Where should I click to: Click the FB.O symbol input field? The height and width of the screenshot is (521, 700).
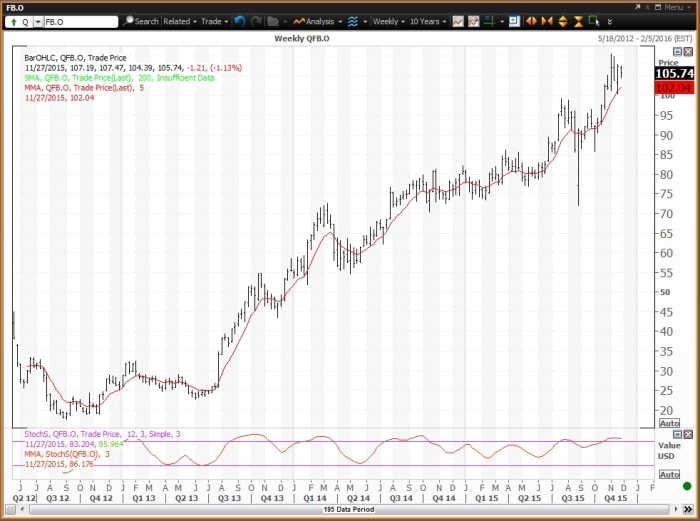pyautogui.click(x=85, y=21)
